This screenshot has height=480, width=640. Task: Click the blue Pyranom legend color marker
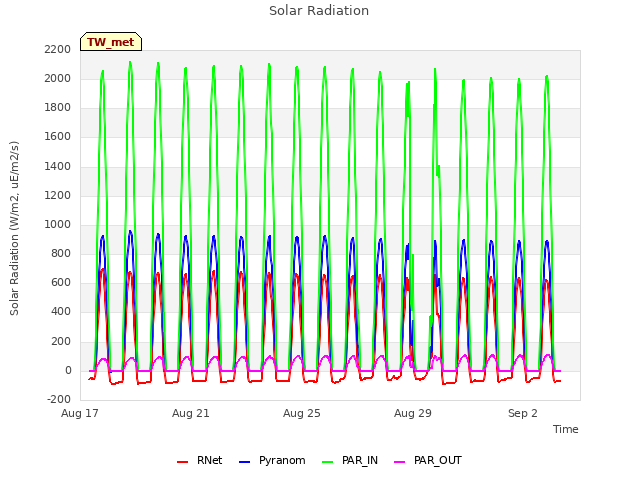click(244, 462)
